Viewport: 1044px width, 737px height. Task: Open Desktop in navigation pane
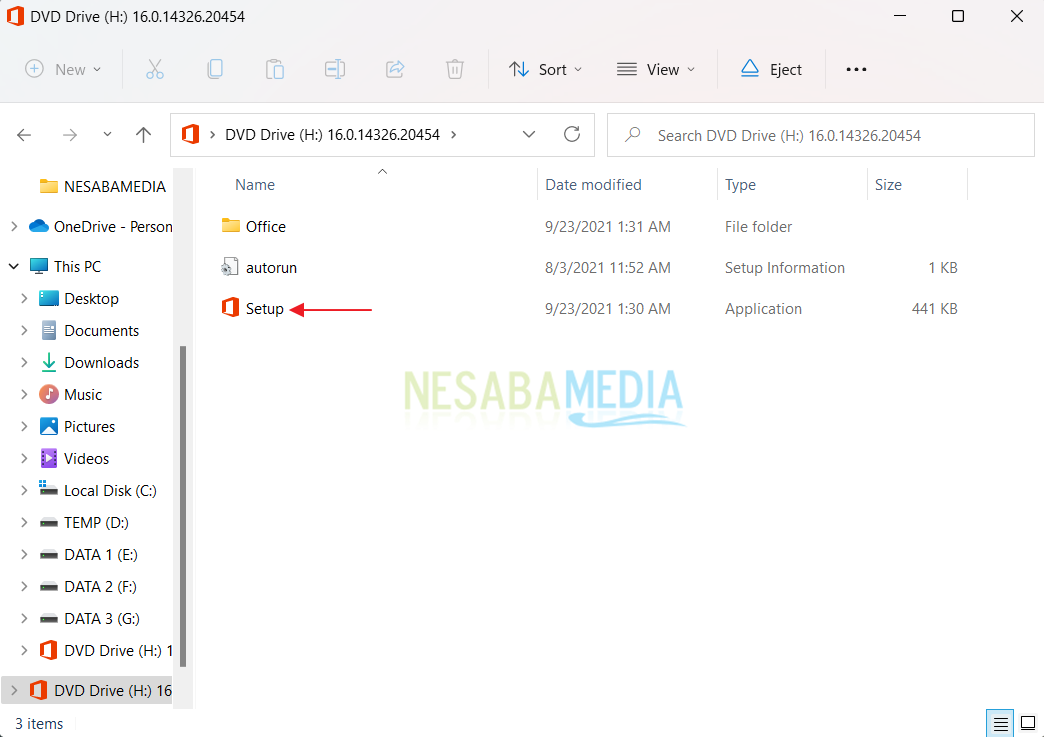pyautogui.click(x=91, y=299)
